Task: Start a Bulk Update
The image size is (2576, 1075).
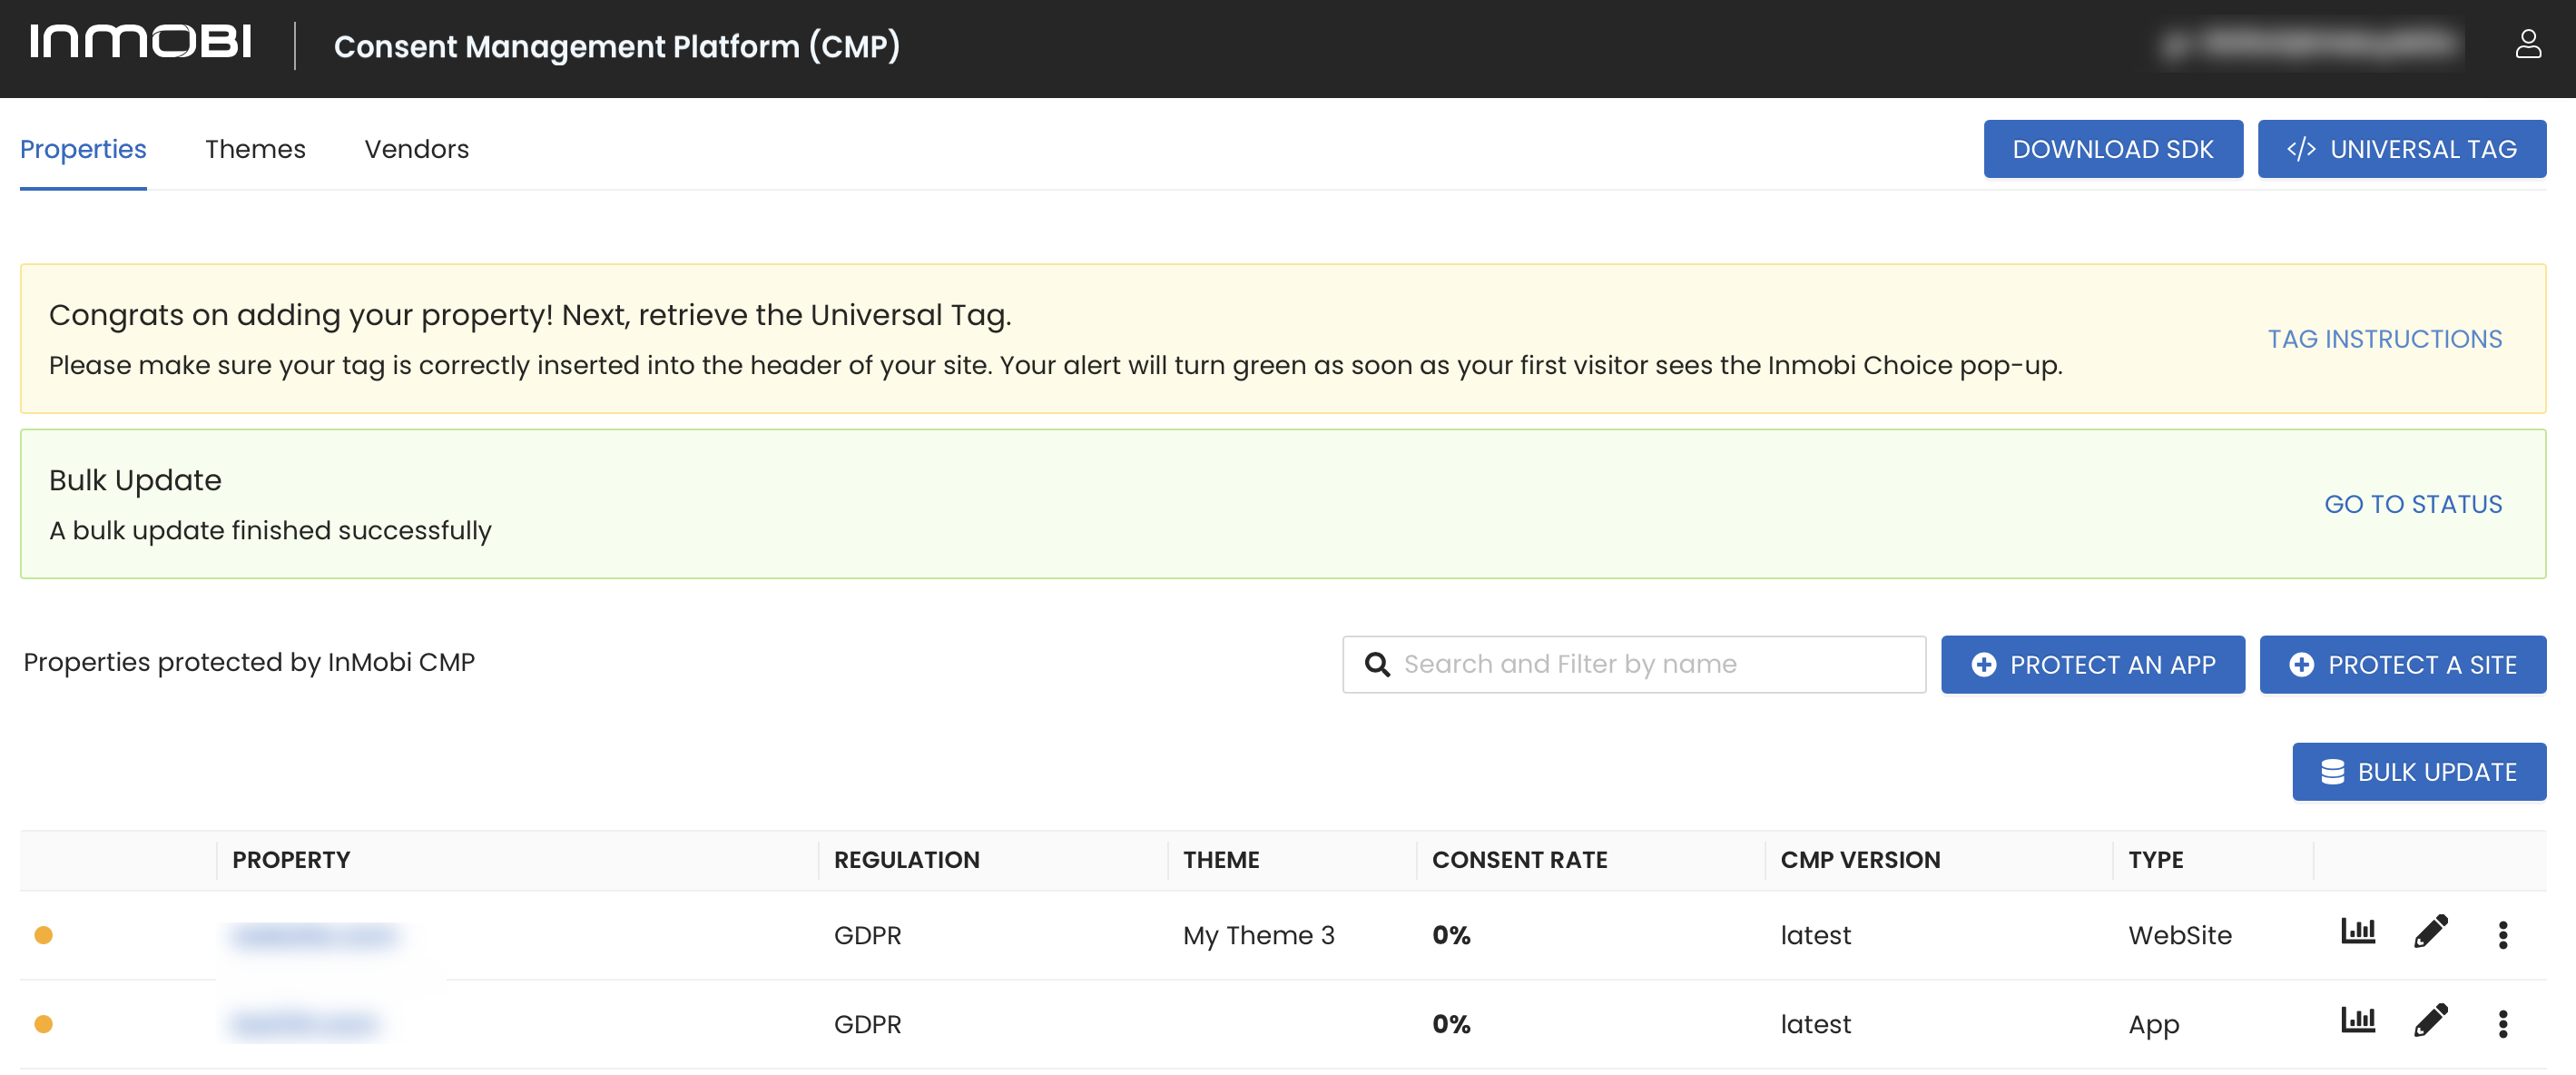Action: (2418, 771)
